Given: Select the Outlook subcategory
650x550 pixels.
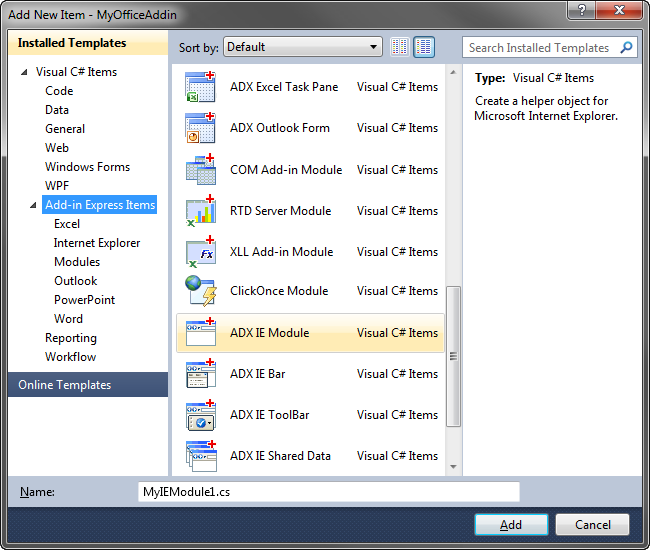Looking at the screenshot, I should [75, 281].
